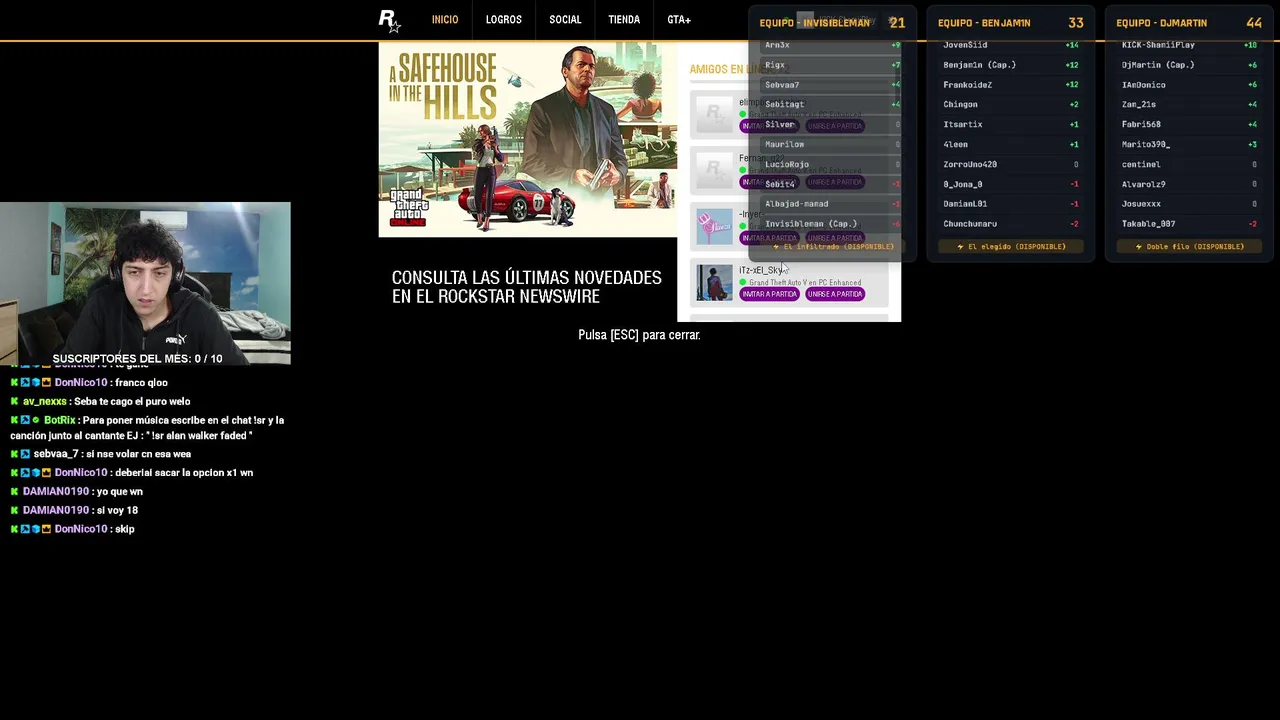Select player Josuexxx row

1190,204
